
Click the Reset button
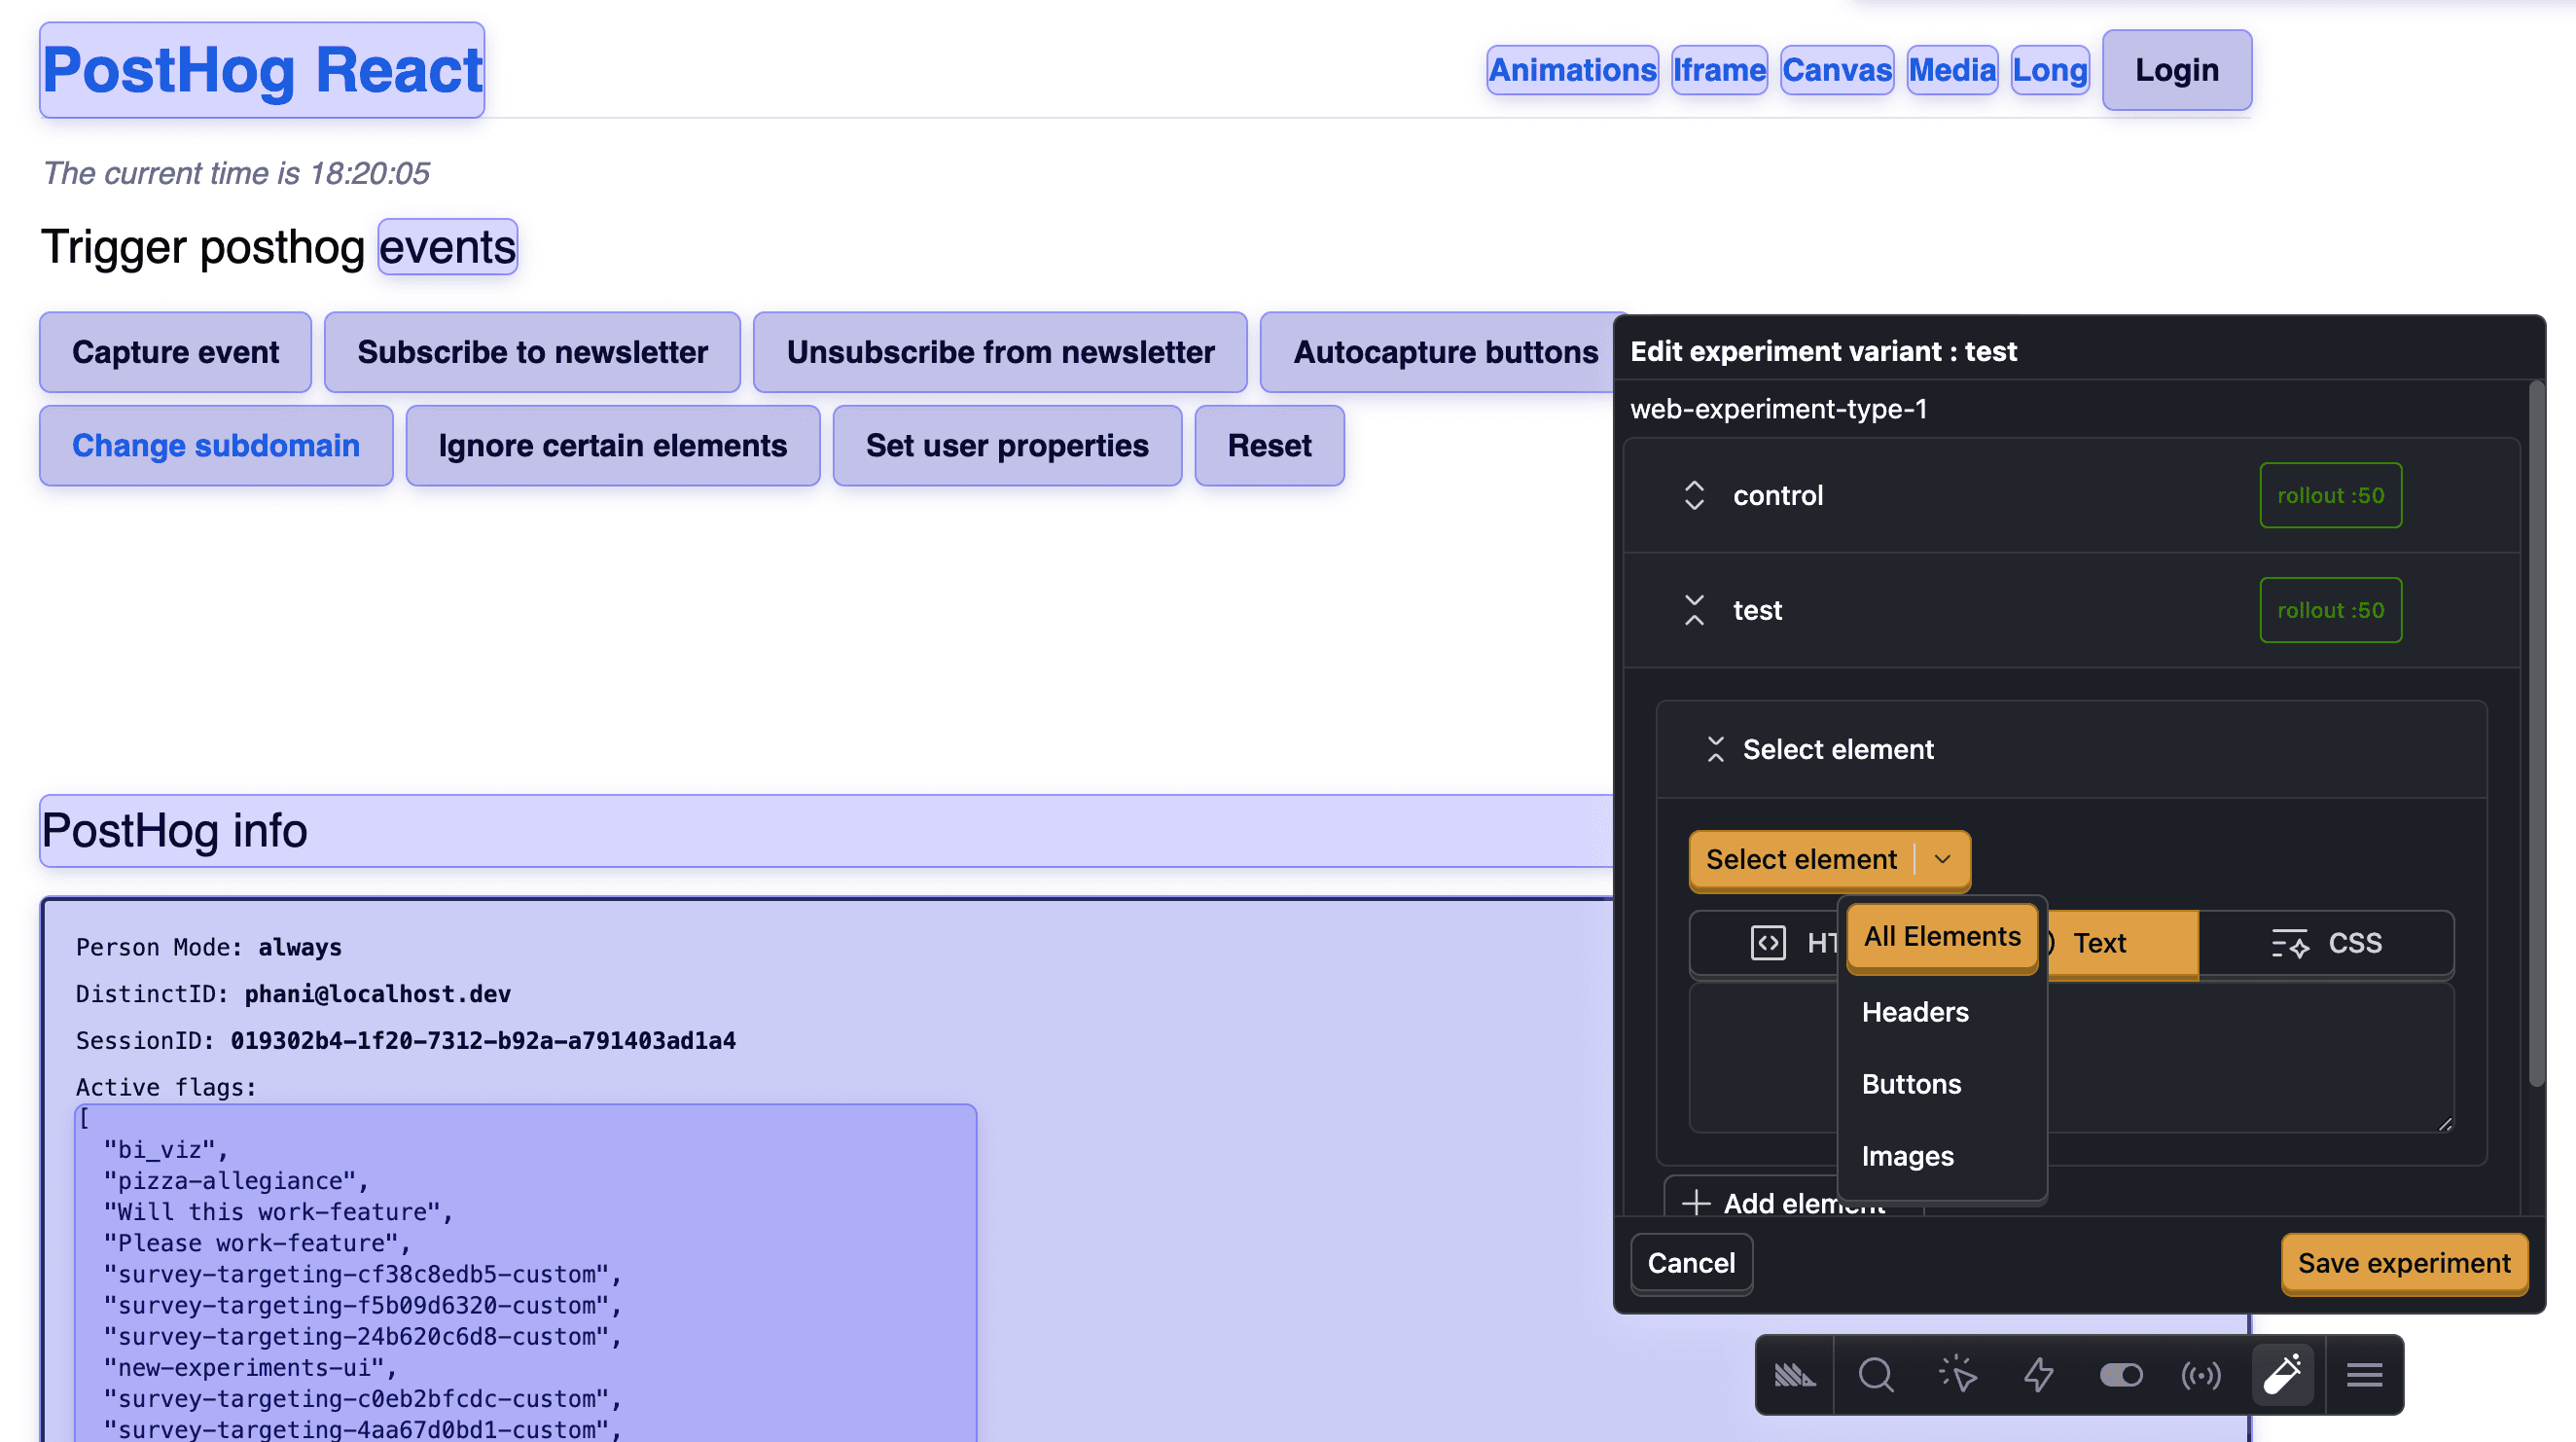click(1269, 446)
